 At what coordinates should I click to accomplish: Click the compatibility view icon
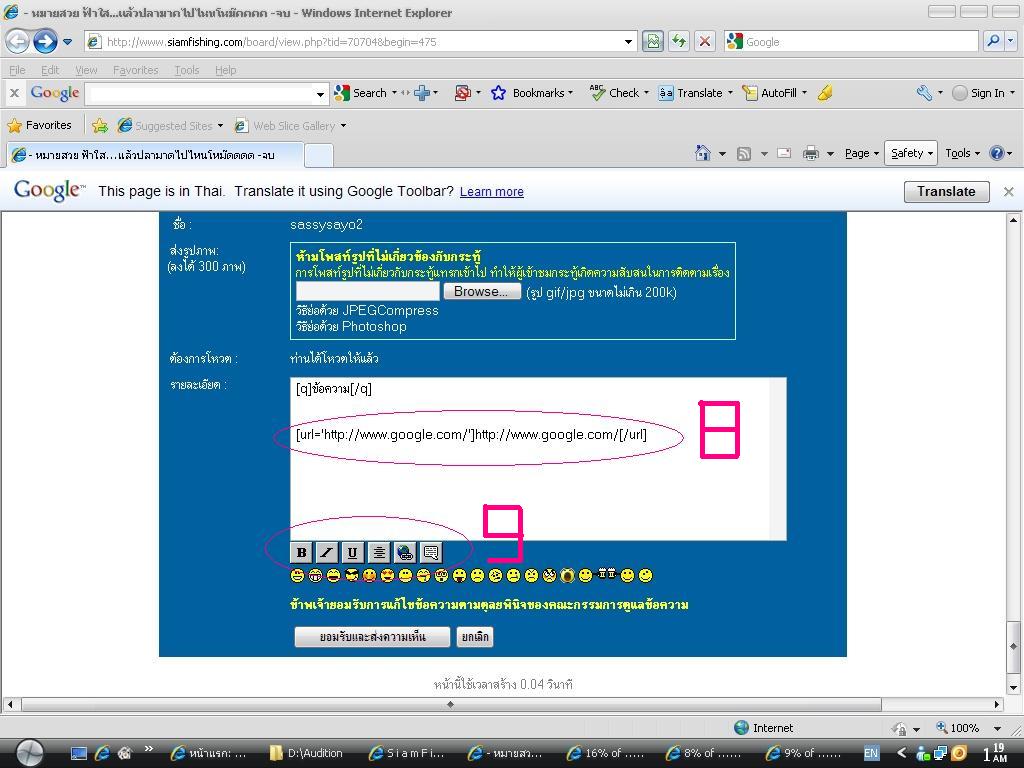652,42
